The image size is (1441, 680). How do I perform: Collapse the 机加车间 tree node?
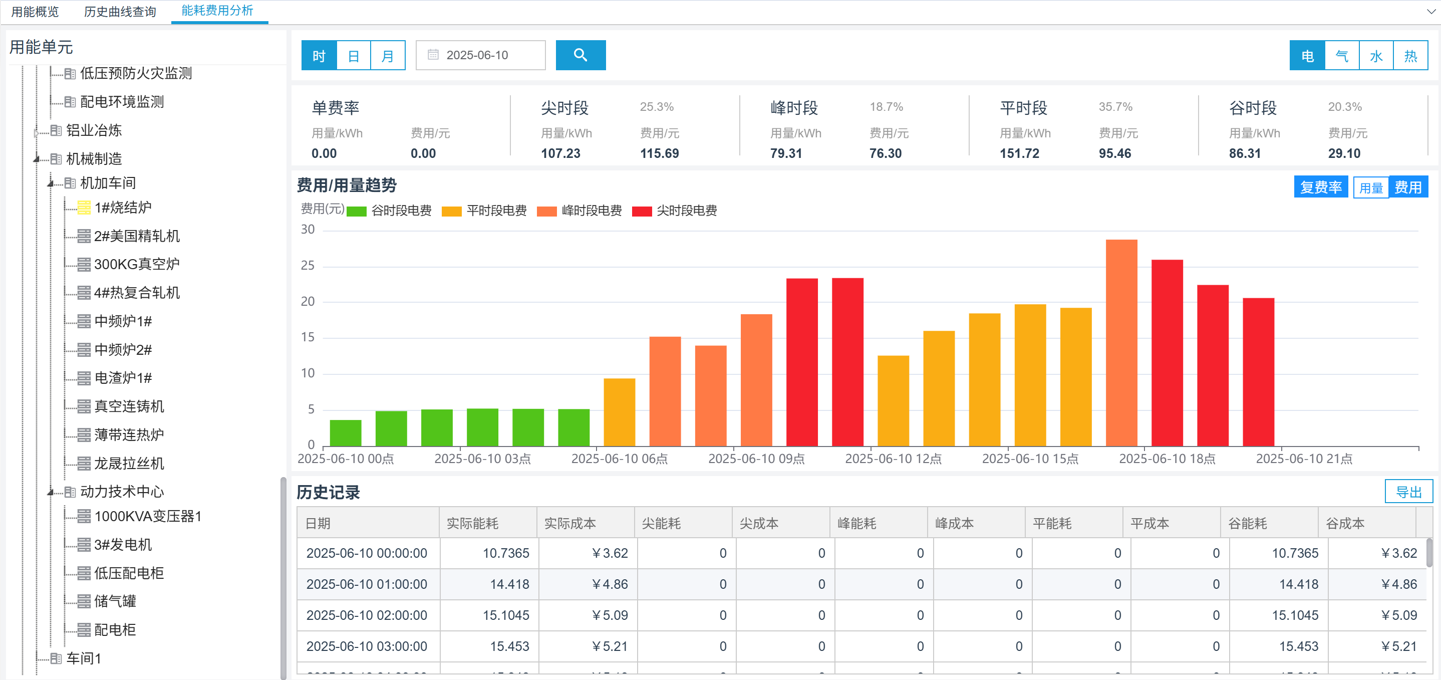click(x=51, y=184)
